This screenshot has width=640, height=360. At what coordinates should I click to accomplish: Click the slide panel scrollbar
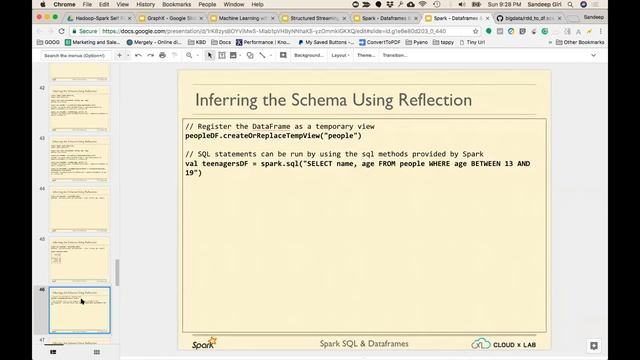[x=118, y=273]
